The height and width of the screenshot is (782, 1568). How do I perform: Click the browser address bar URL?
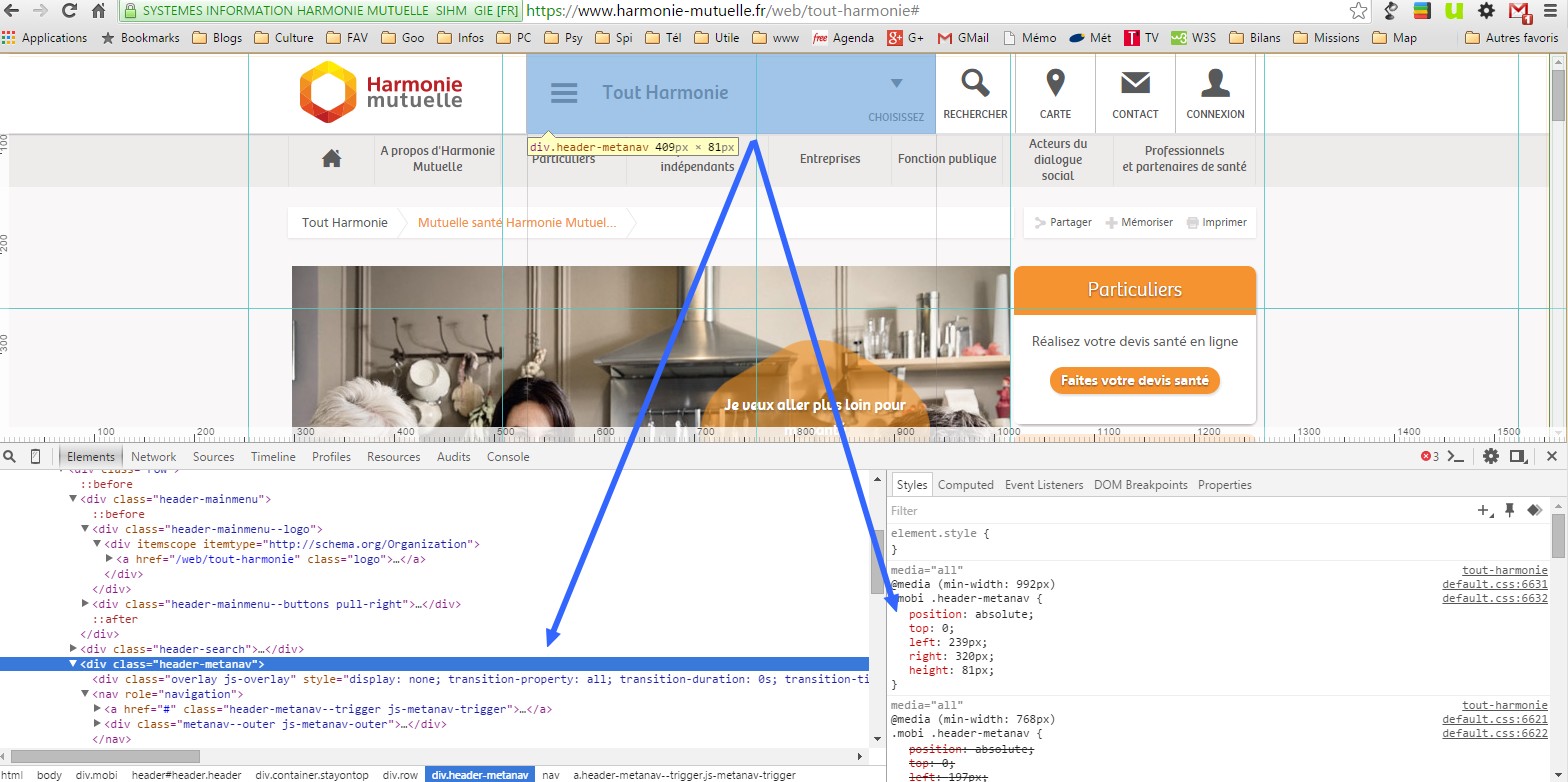click(721, 11)
